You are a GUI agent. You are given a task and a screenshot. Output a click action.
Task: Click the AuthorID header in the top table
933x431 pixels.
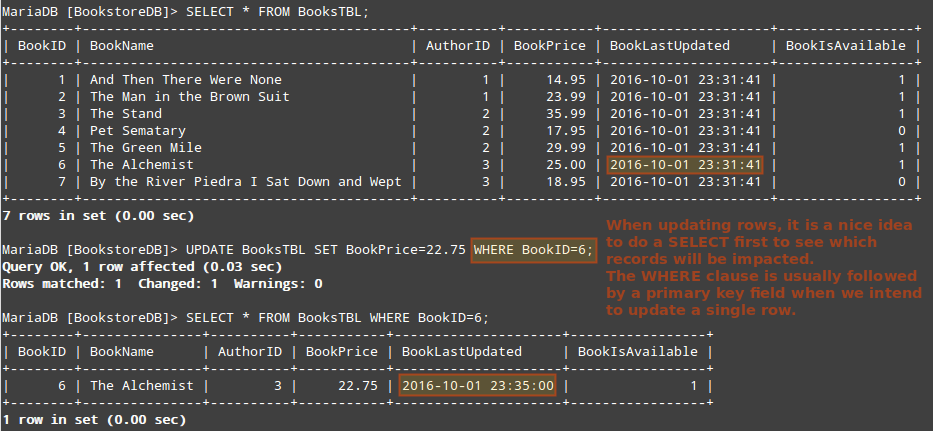tap(458, 46)
